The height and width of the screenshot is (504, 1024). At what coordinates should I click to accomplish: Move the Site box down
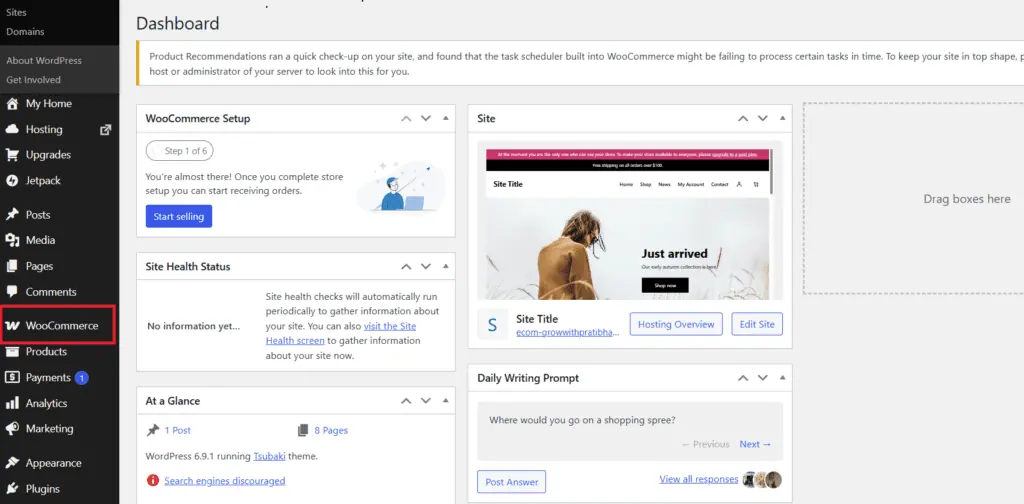762,118
